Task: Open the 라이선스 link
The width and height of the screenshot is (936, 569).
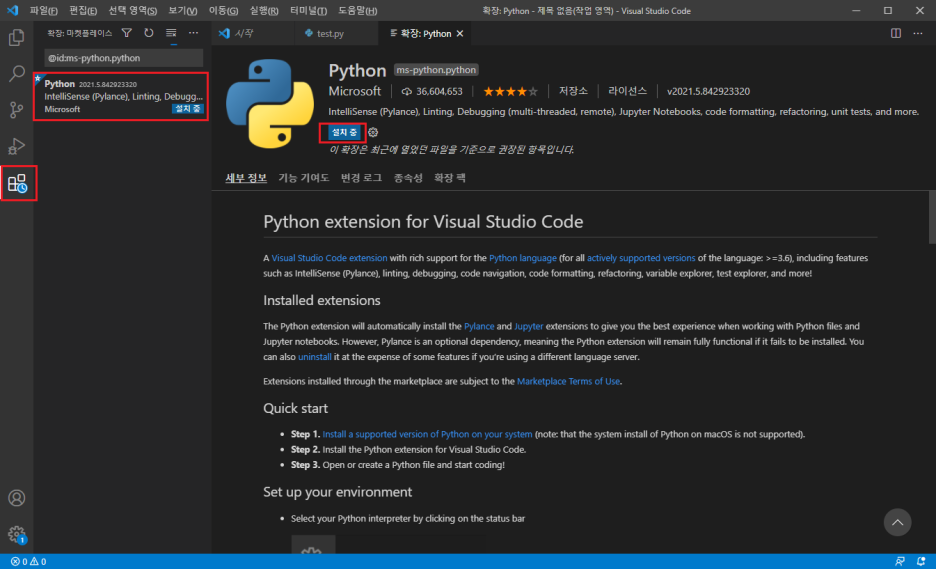Action: [x=627, y=91]
